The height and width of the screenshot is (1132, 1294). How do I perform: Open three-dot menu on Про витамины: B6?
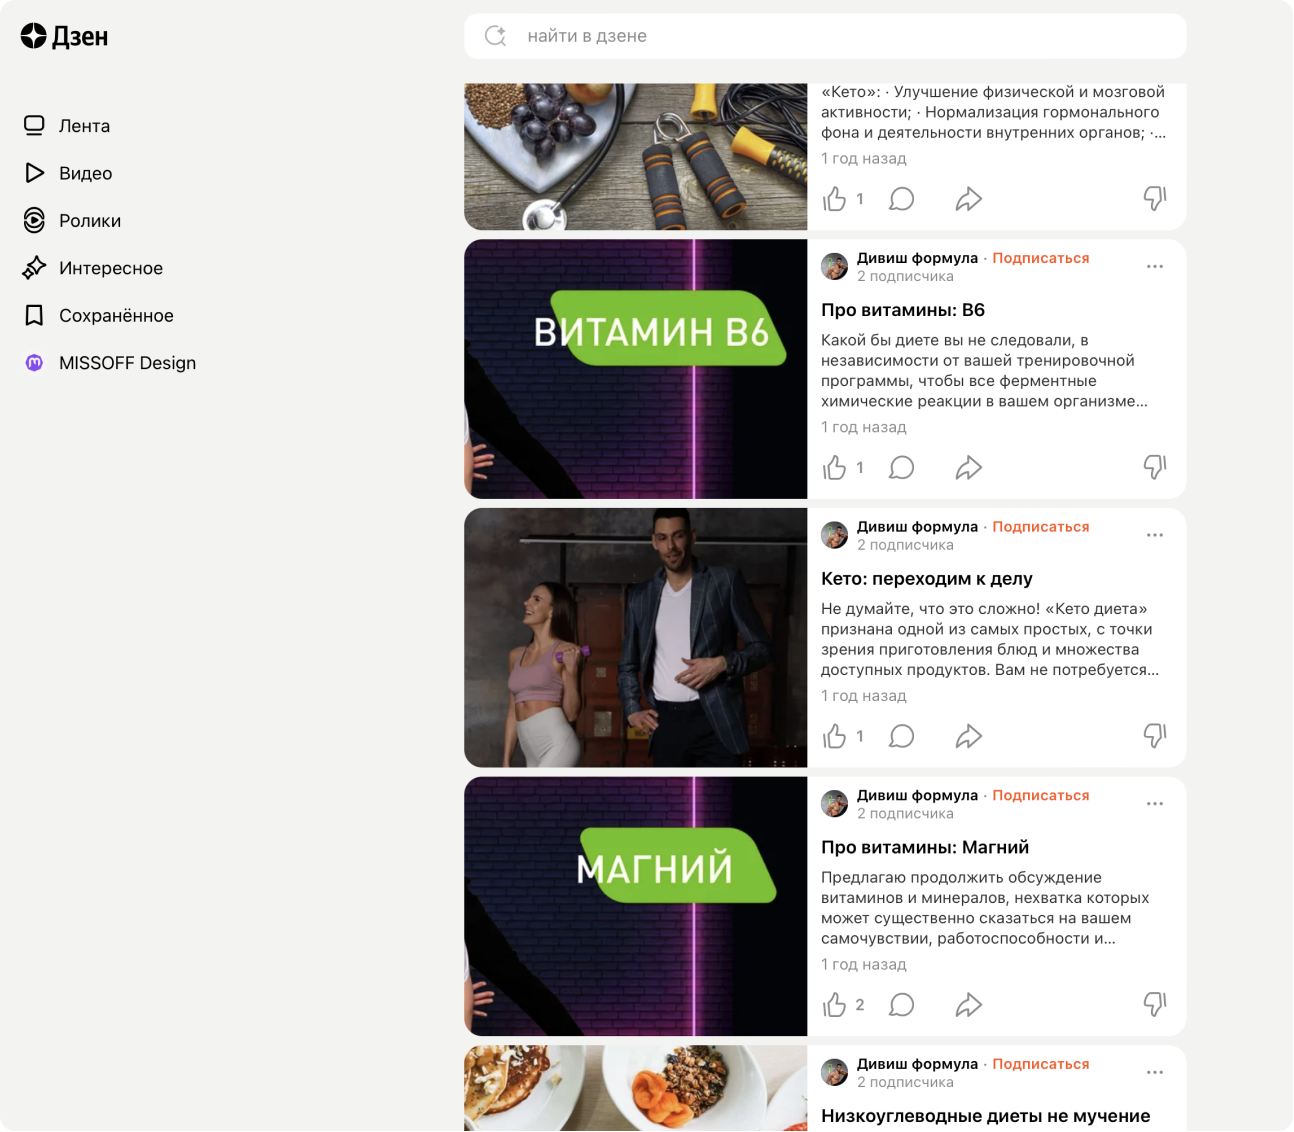[x=1155, y=267]
